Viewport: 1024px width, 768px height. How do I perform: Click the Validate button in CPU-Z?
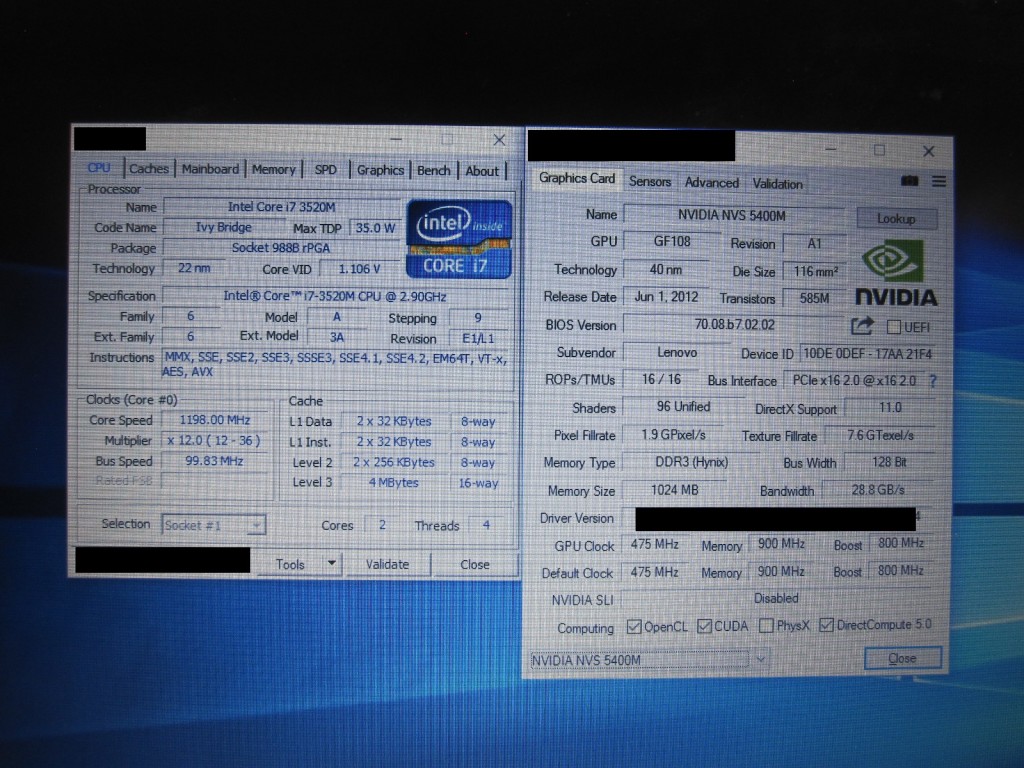pos(387,564)
